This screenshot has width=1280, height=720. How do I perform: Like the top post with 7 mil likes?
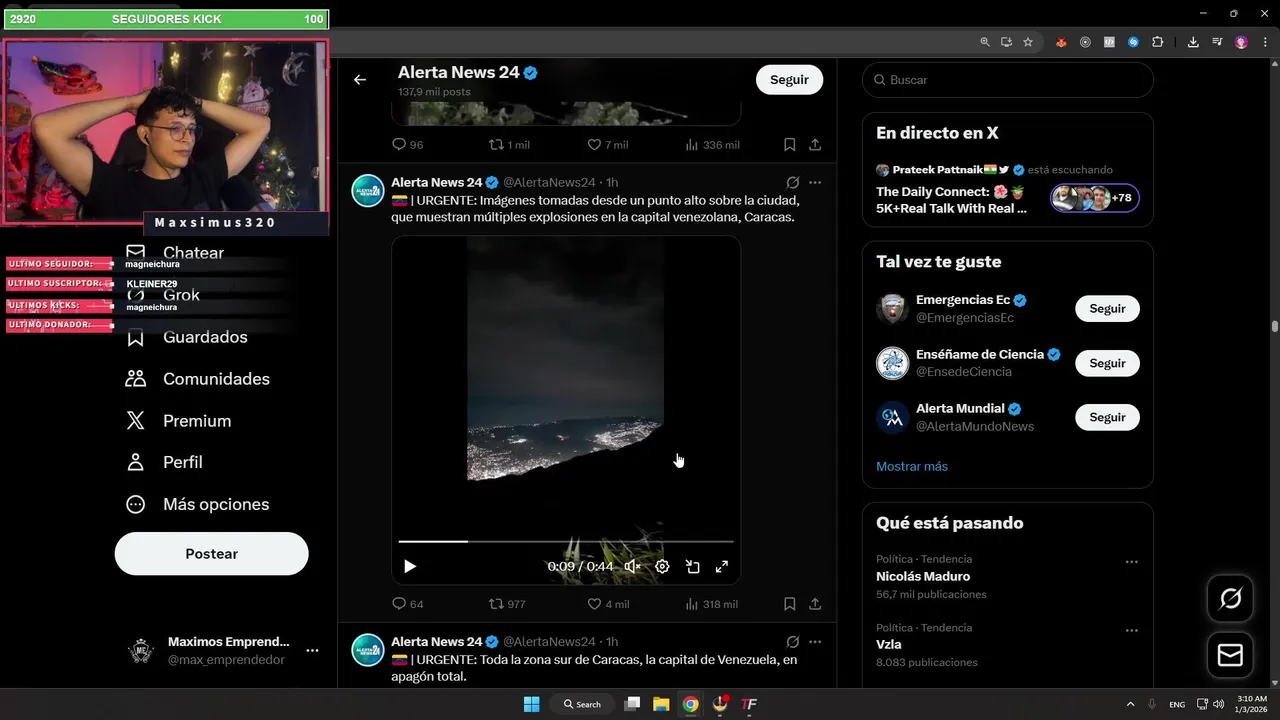(x=608, y=145)
